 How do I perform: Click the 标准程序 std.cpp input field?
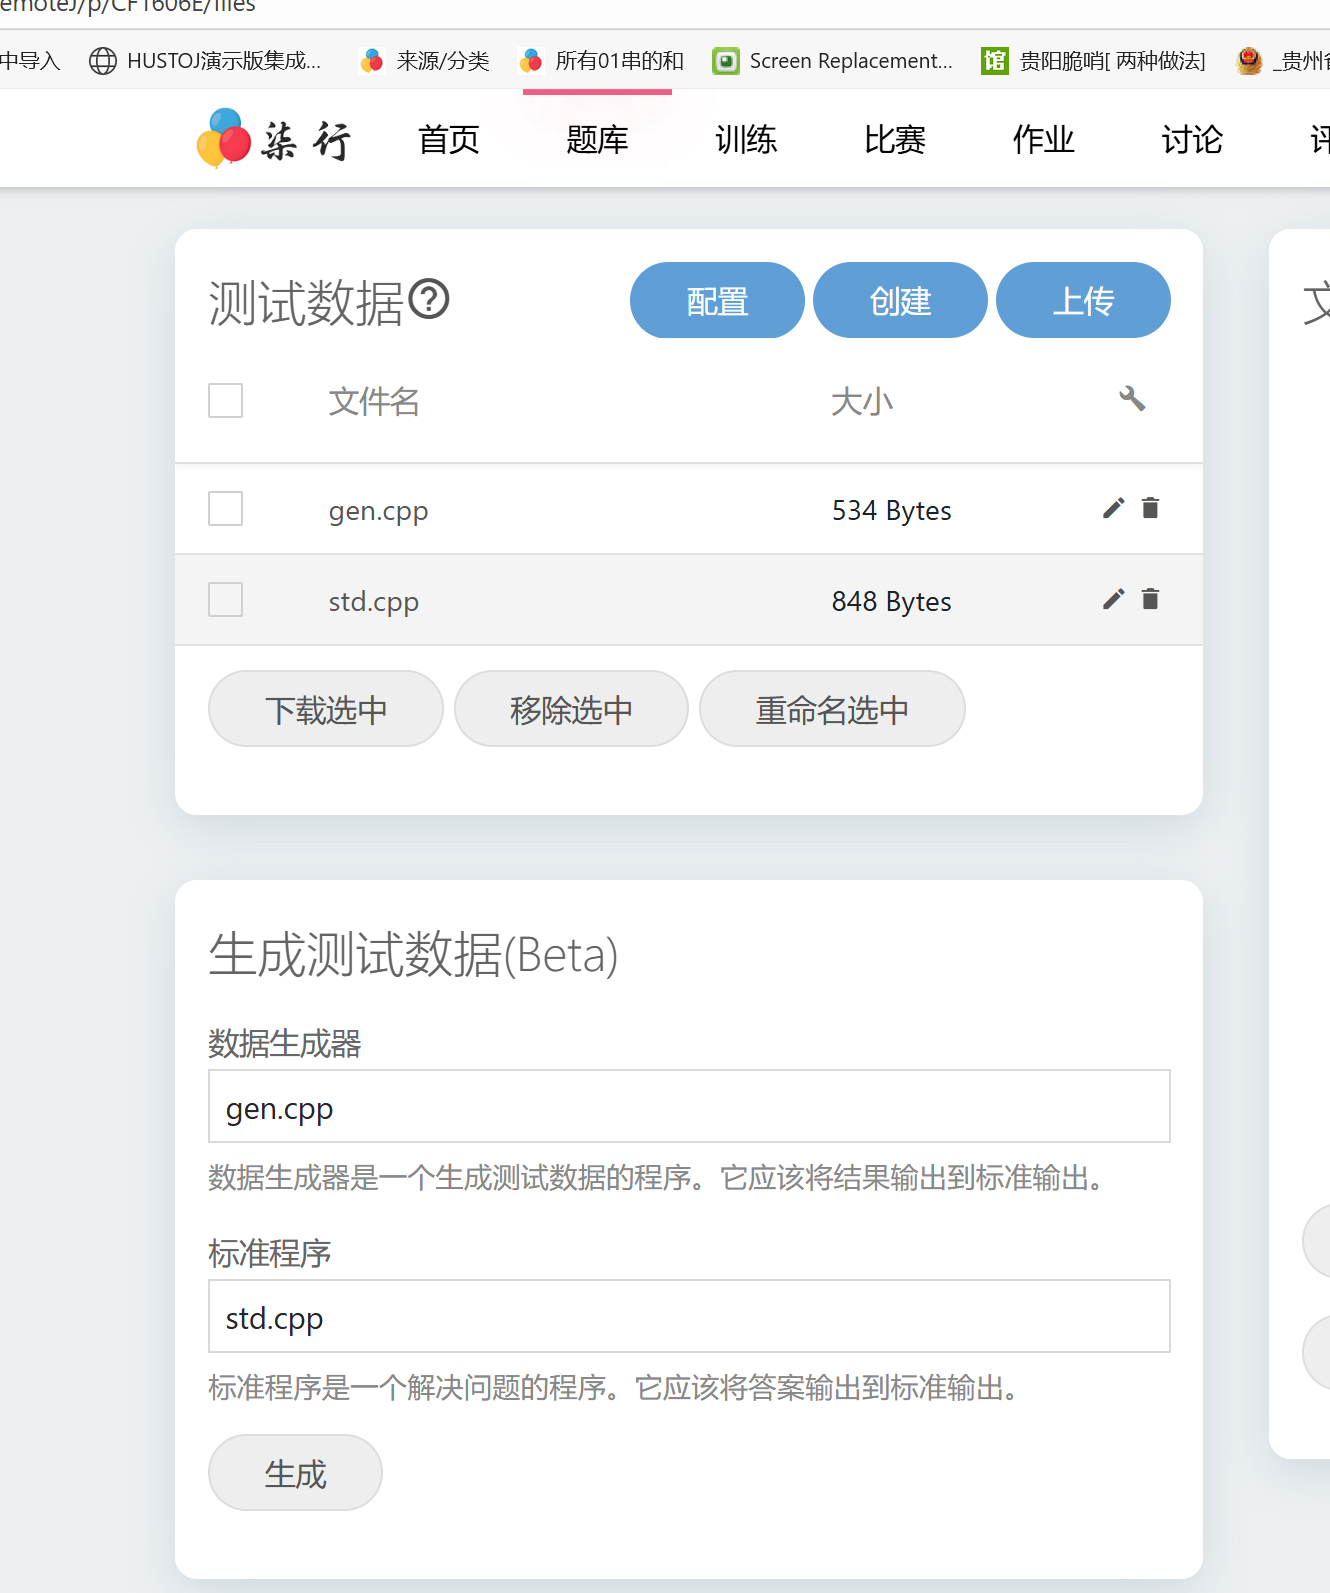click(x=689, y=1317)
